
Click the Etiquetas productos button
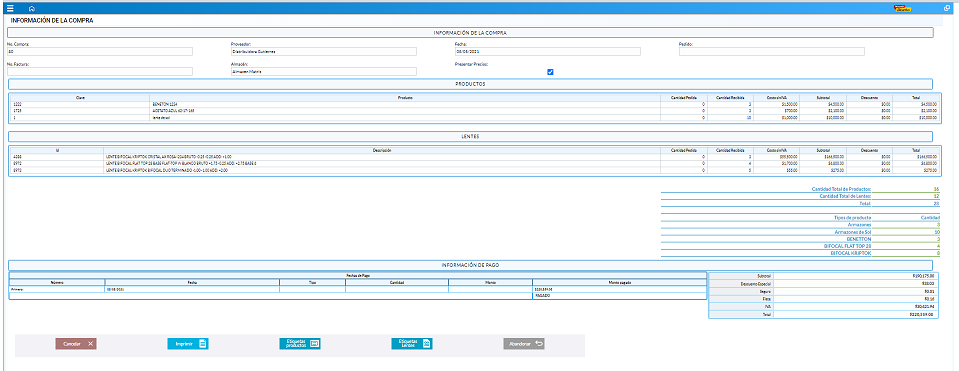[x=300, y=344]
